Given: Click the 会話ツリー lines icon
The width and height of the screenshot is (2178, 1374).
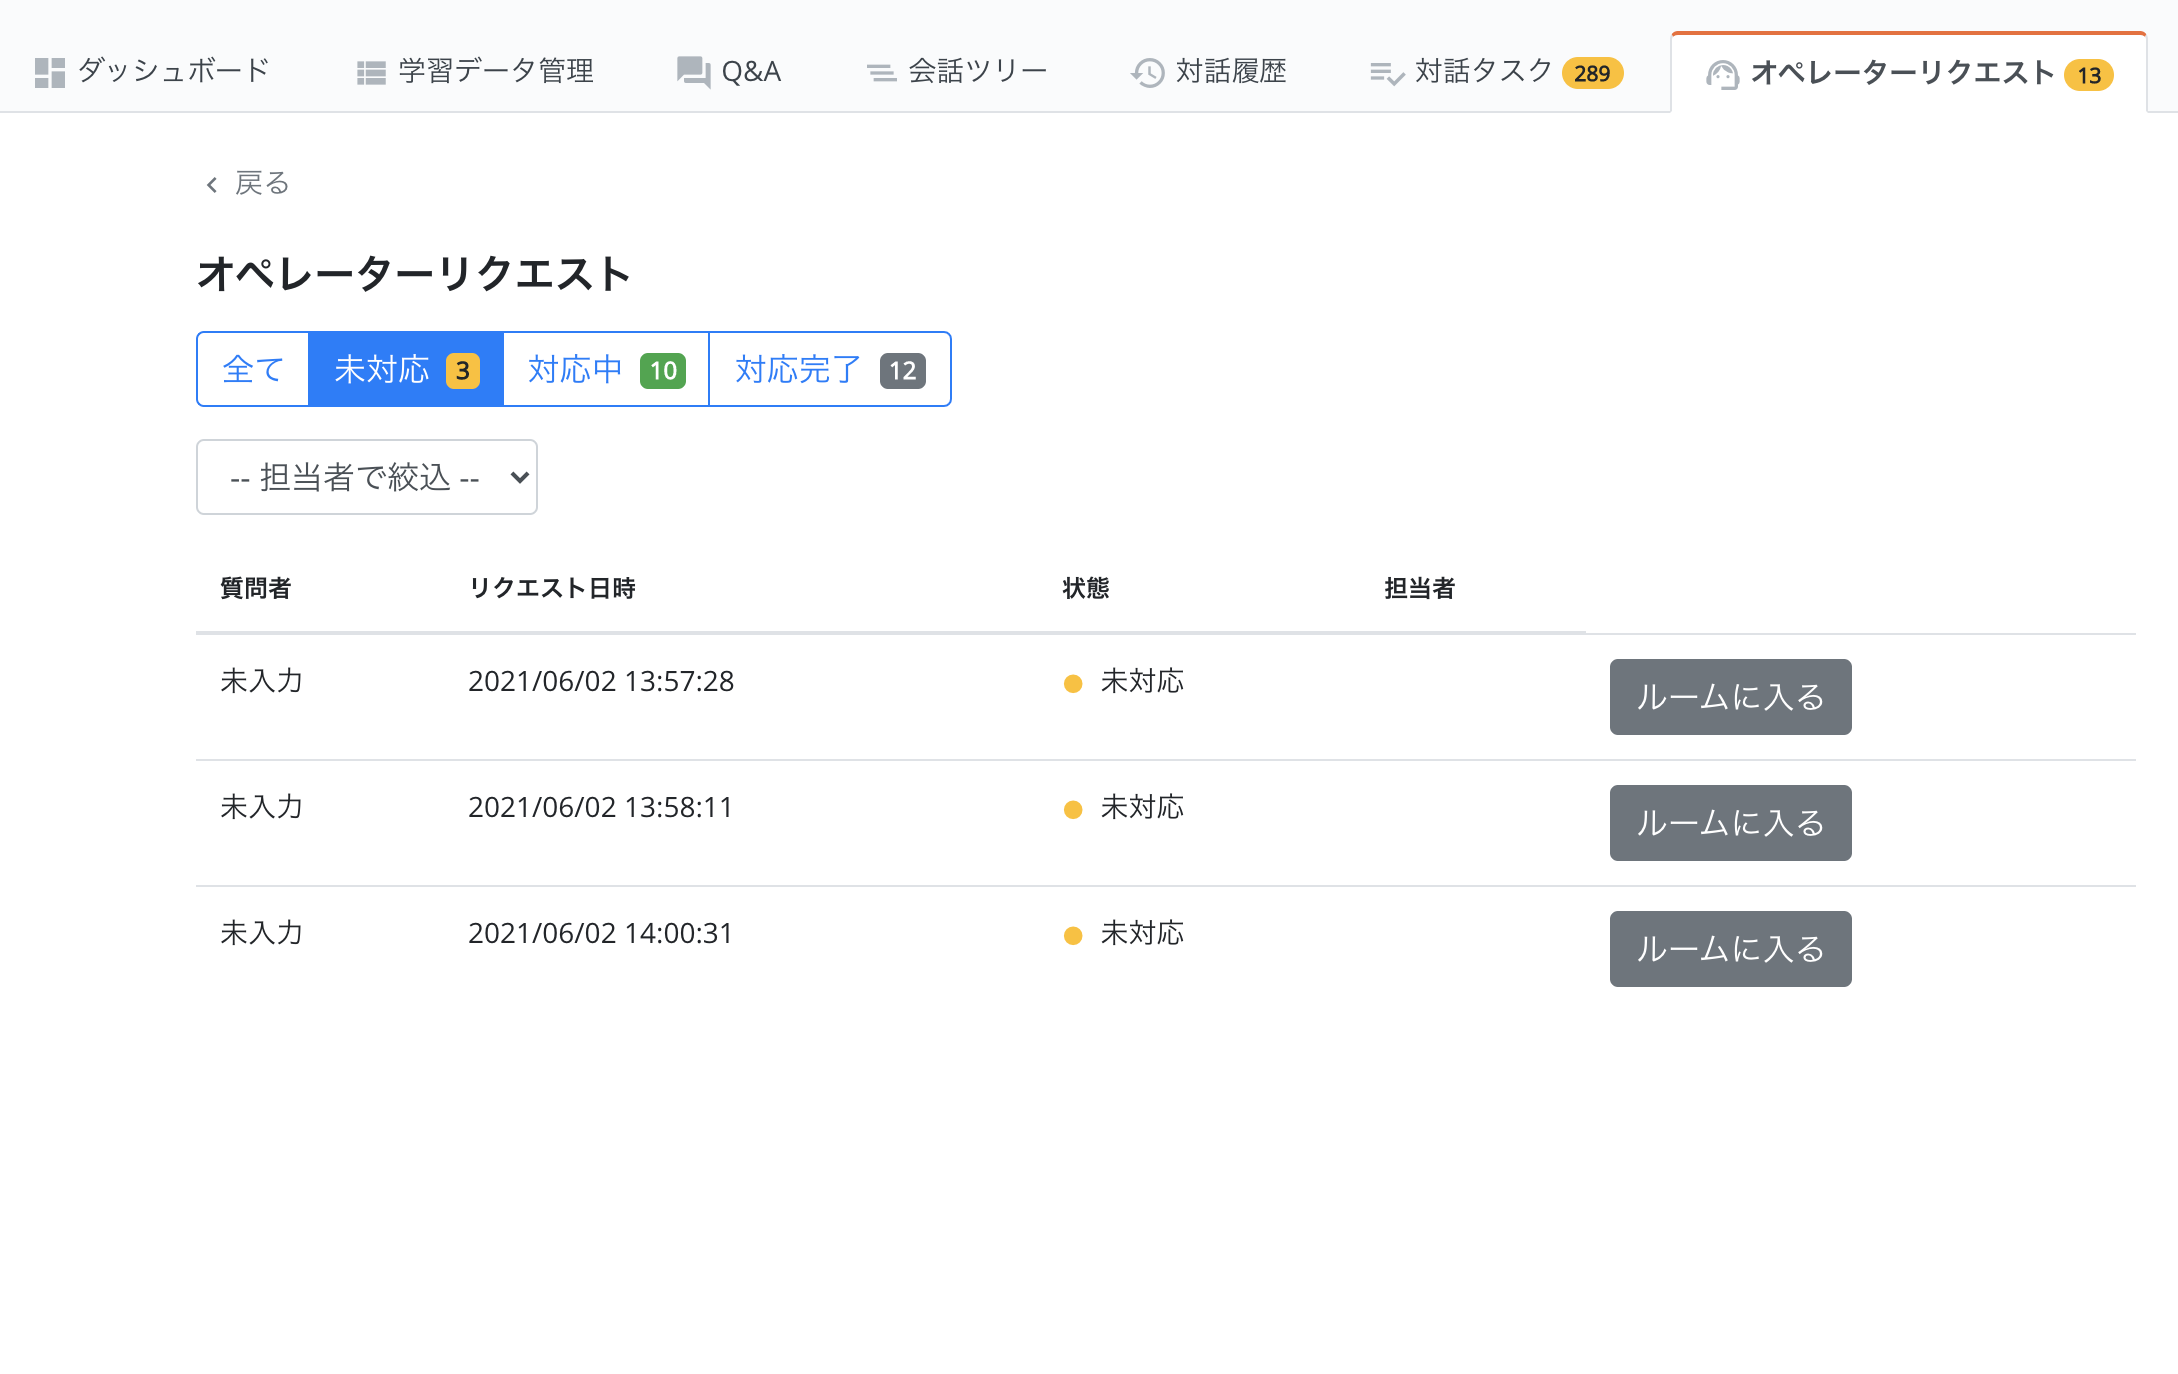Looking at the screenshot, I should [881, 72].
